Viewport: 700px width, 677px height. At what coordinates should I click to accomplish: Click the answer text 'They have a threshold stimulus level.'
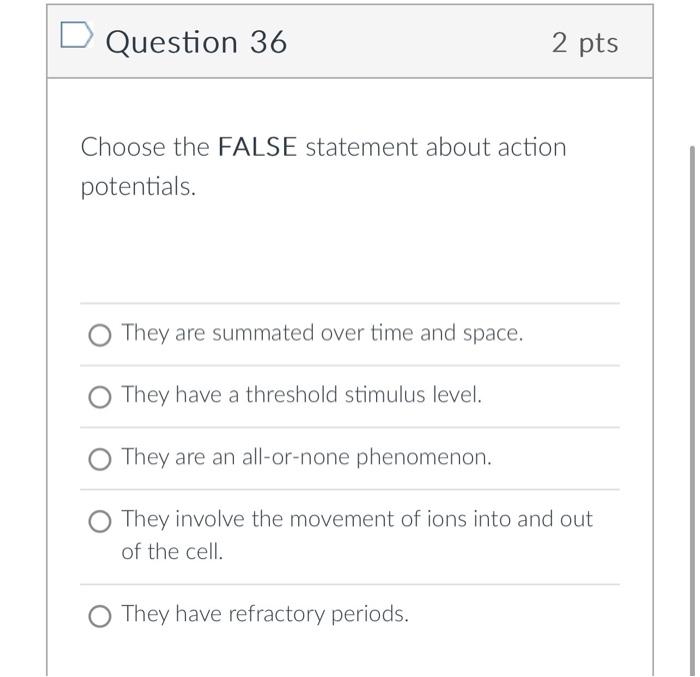pos(301,395)
